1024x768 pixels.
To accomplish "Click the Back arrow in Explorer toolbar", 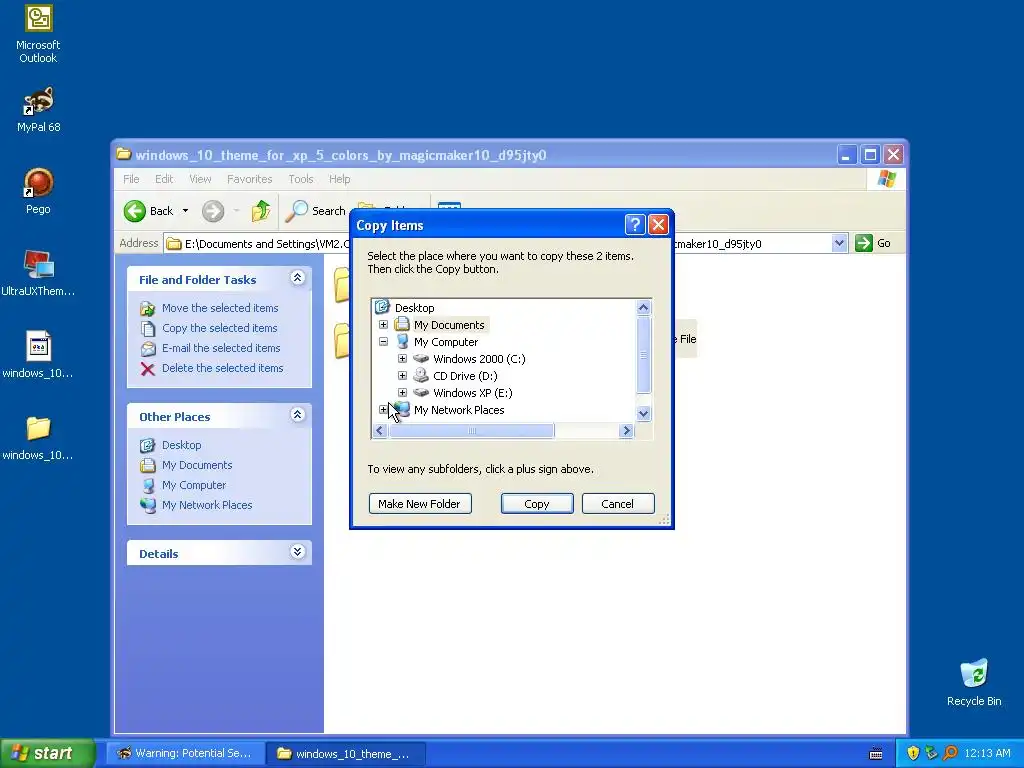I will [x=148, y=211].
